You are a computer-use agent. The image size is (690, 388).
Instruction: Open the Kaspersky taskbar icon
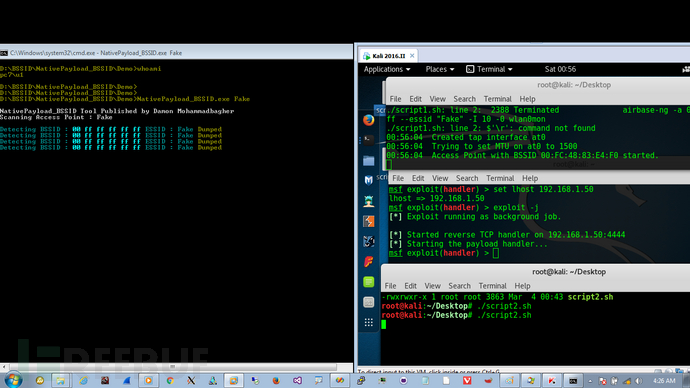(552, 381)
